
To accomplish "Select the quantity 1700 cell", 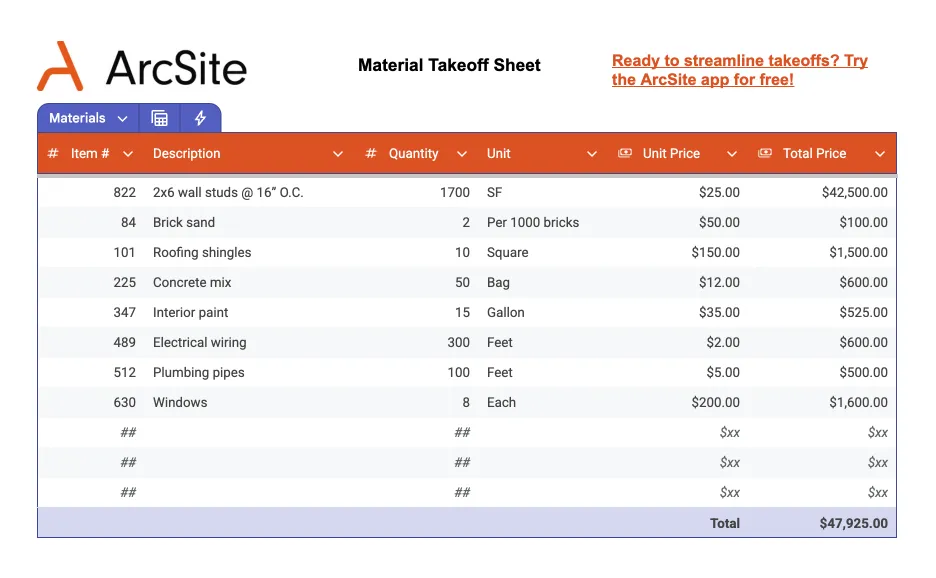I will (x=455, y=192).
